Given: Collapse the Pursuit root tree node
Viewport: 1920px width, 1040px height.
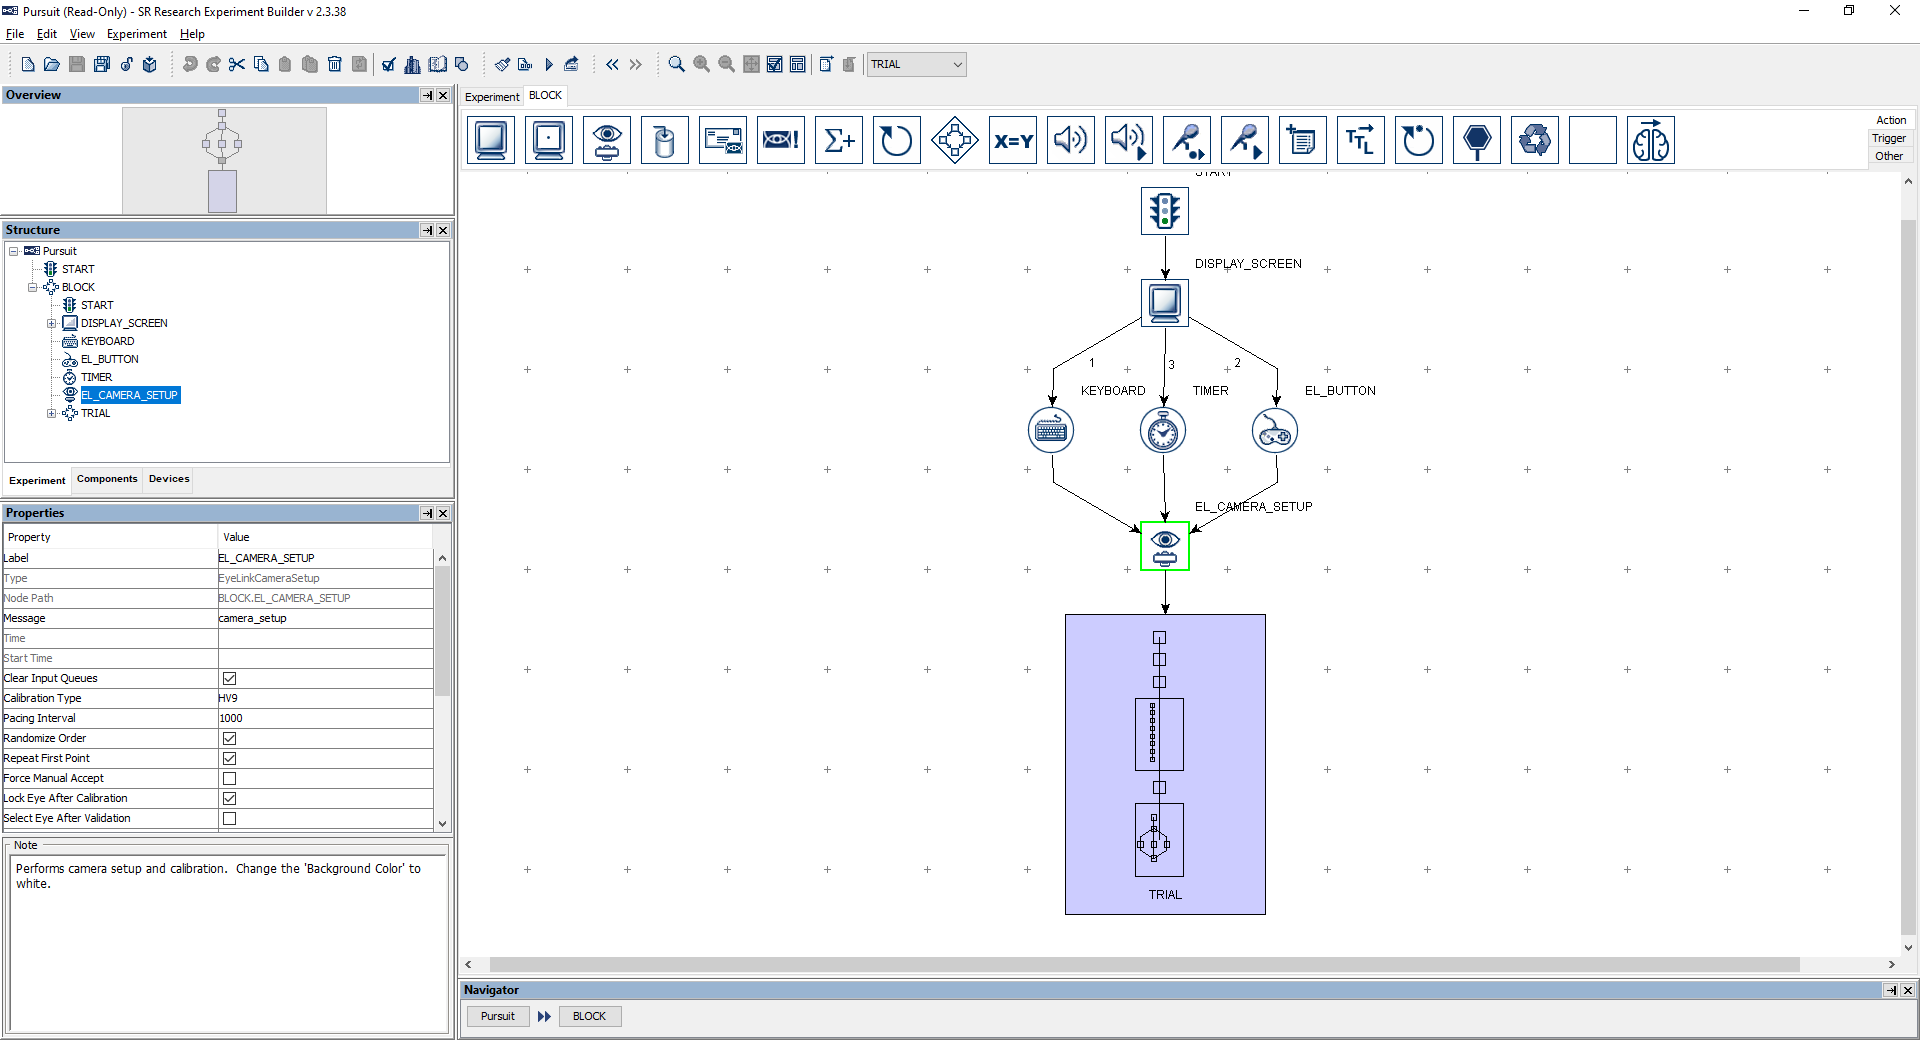Looking at the screenshot, I should point(13,251).
